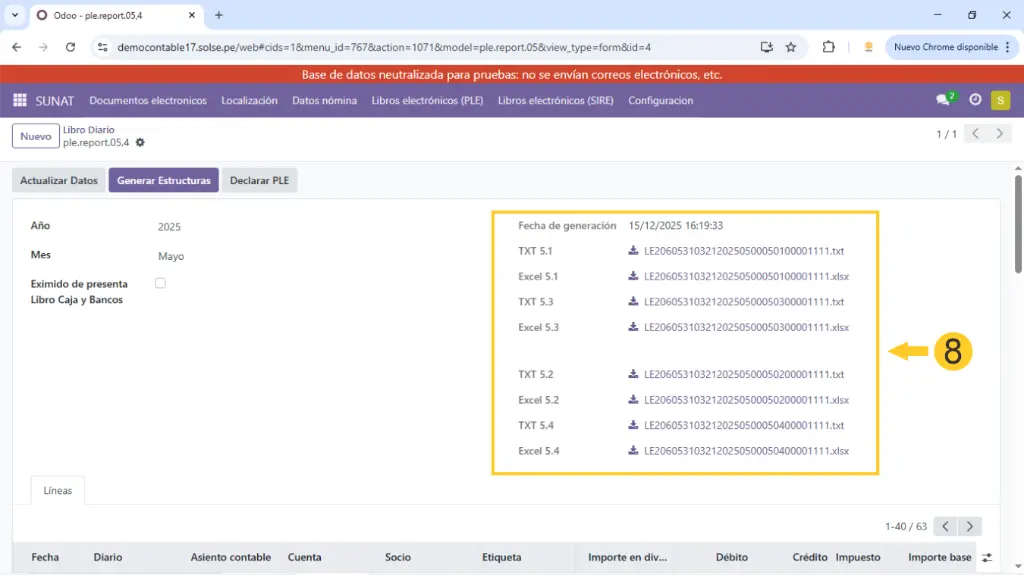1024x575 pixels.
Task: Click the gear icon beside ple.report.05,4
Action: click(x=140, y=143)
